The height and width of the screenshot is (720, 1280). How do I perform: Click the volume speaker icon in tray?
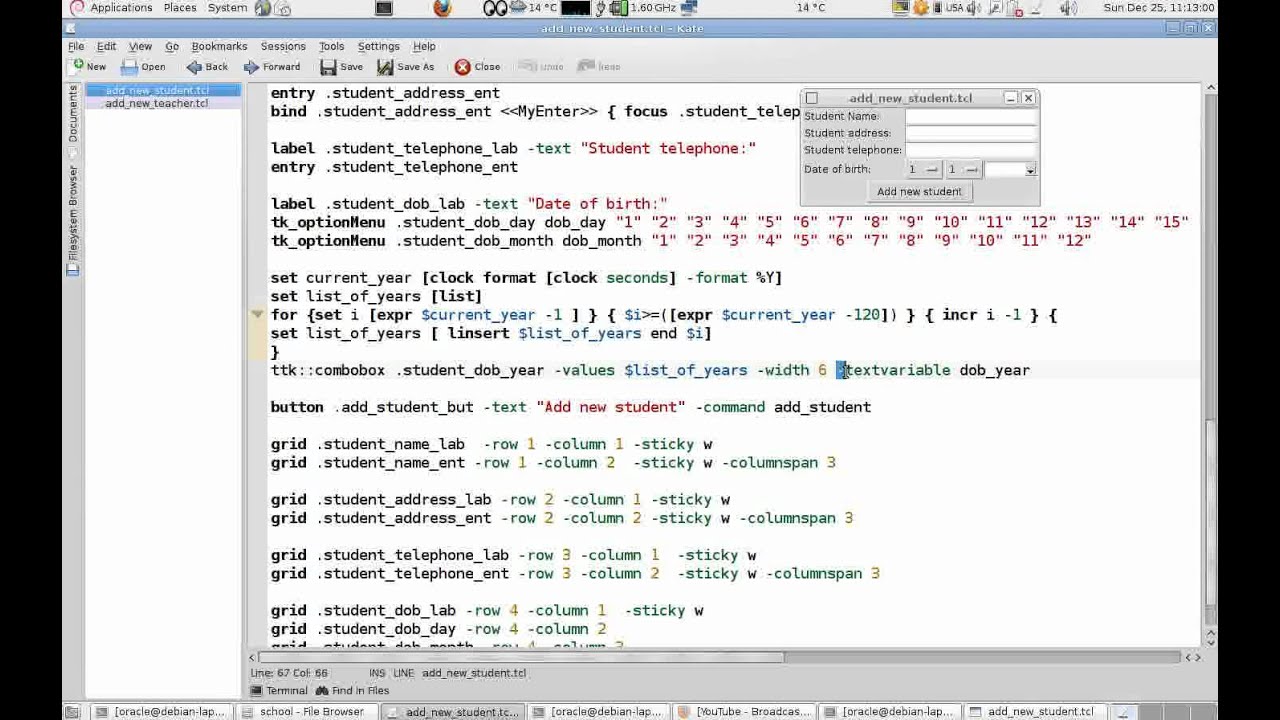(1068, 8)
